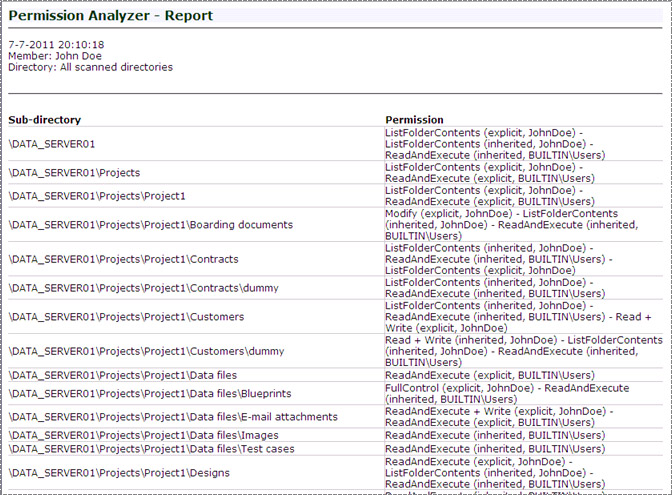Click the permission cell for the Projects row
The height and width of the screenshot is (495, 672).
pos(524,173)
